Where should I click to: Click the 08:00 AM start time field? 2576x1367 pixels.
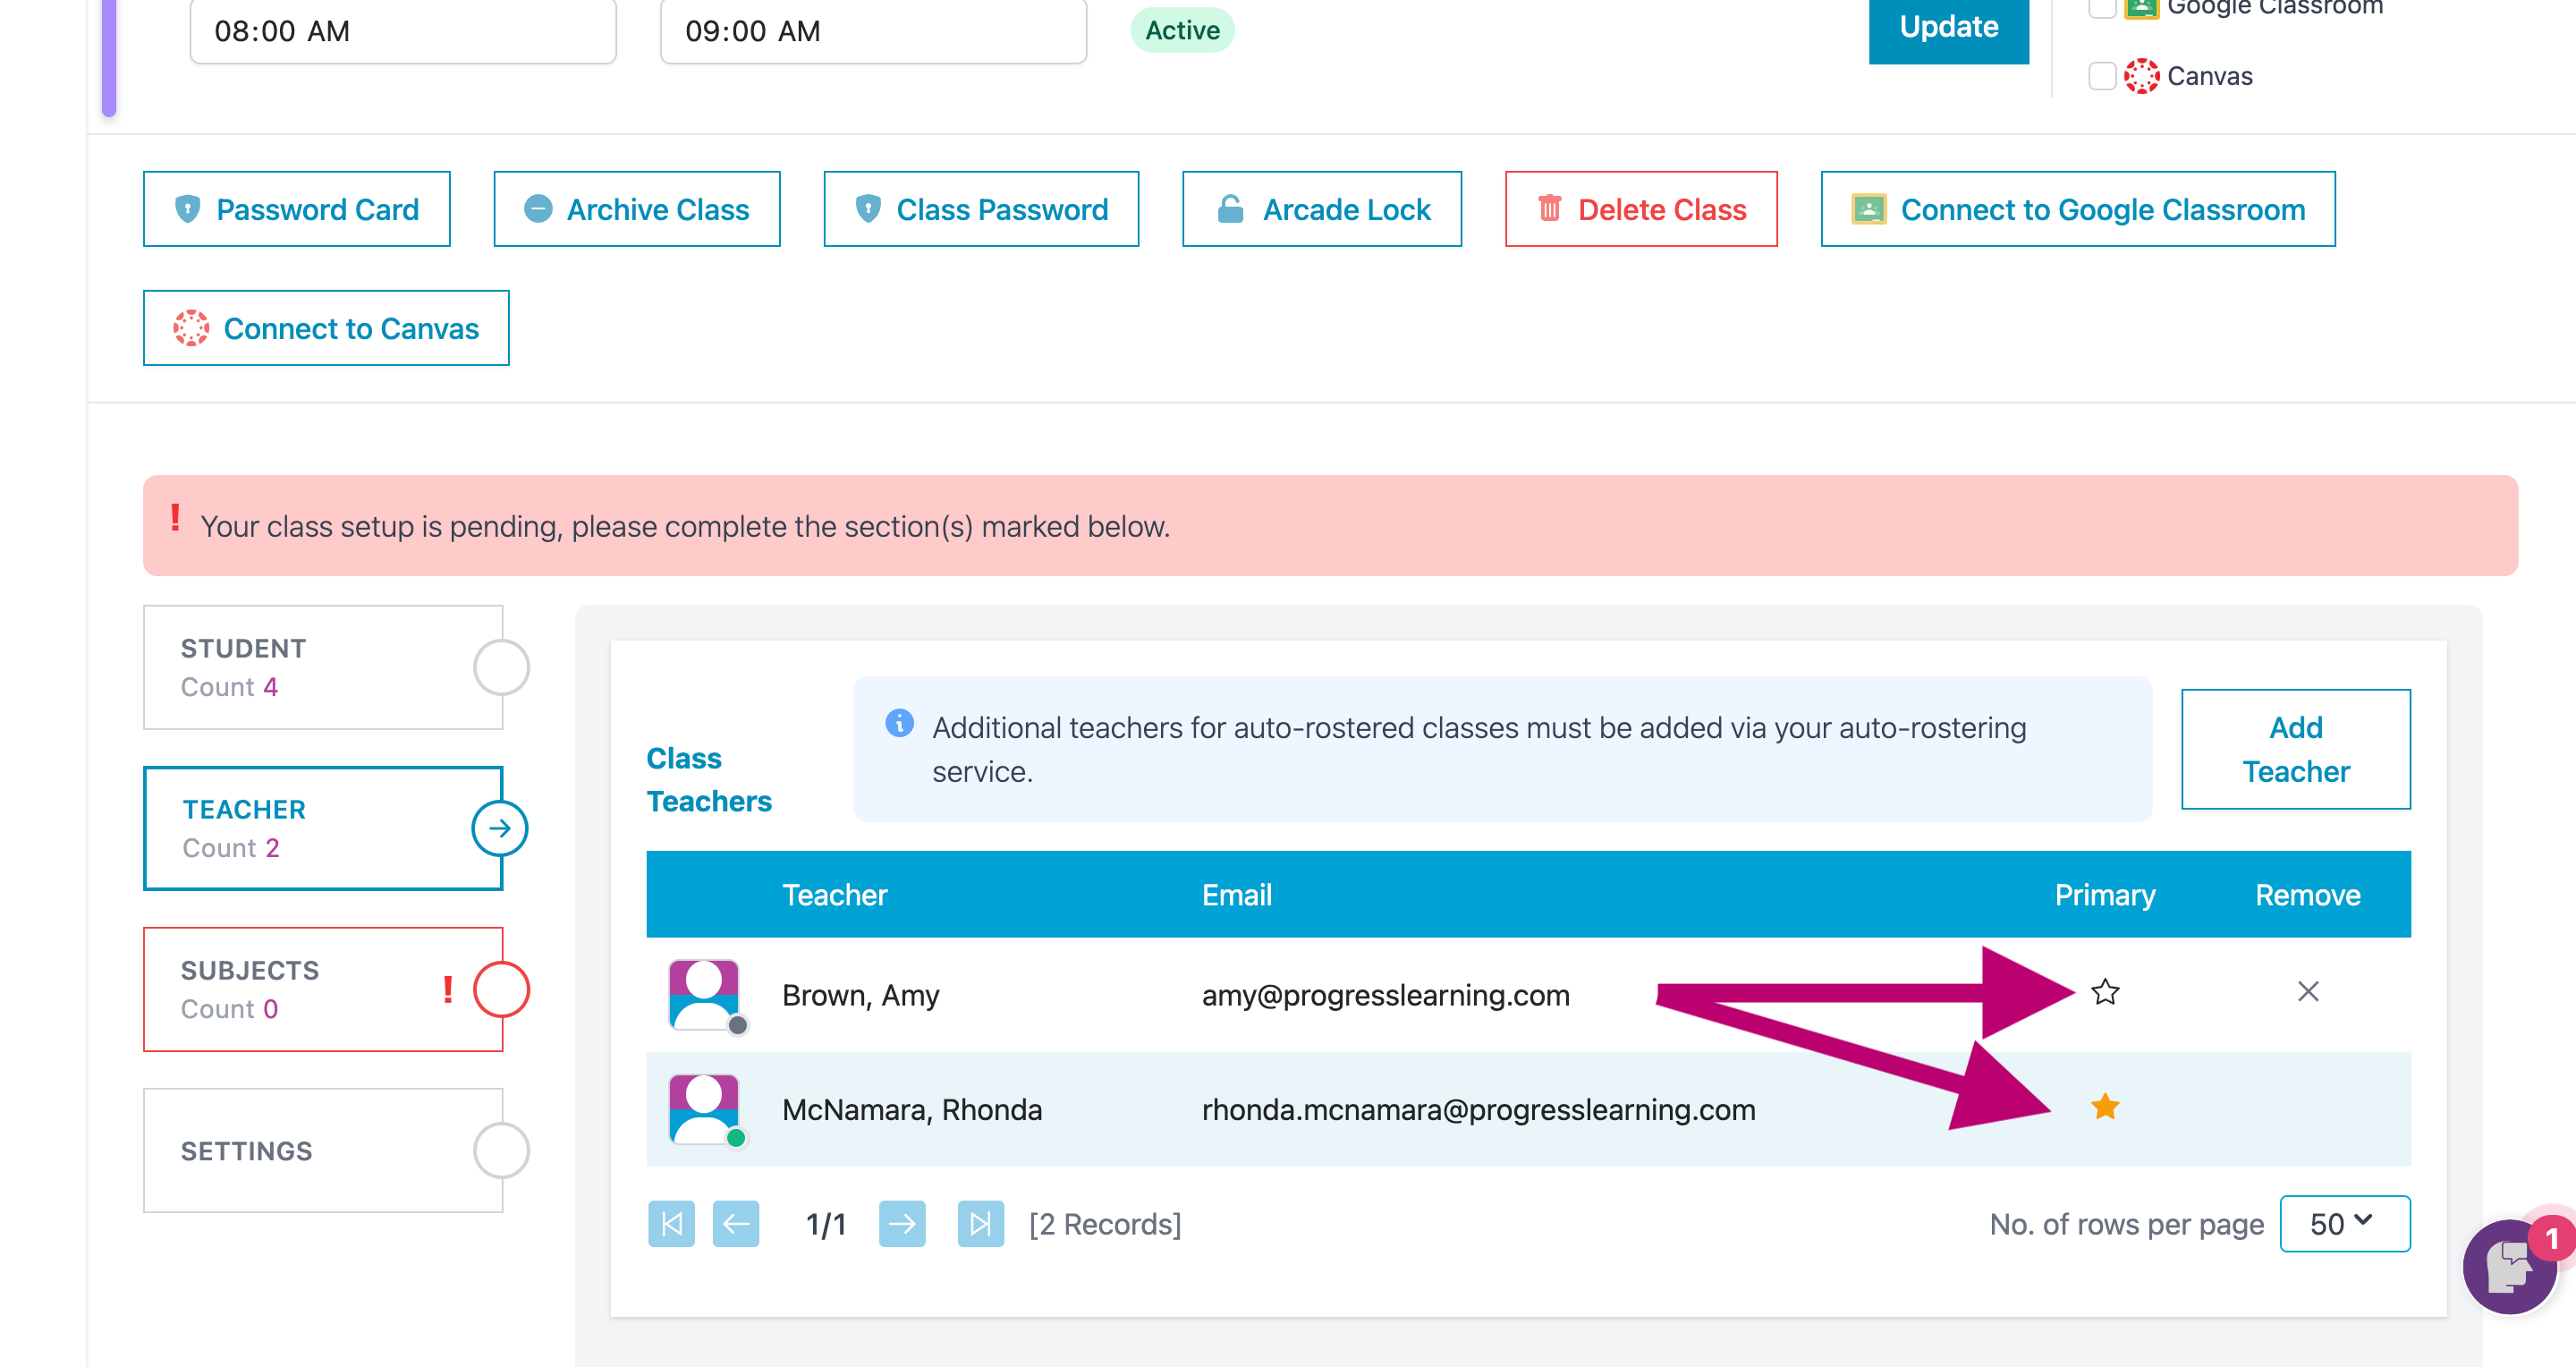403,31
